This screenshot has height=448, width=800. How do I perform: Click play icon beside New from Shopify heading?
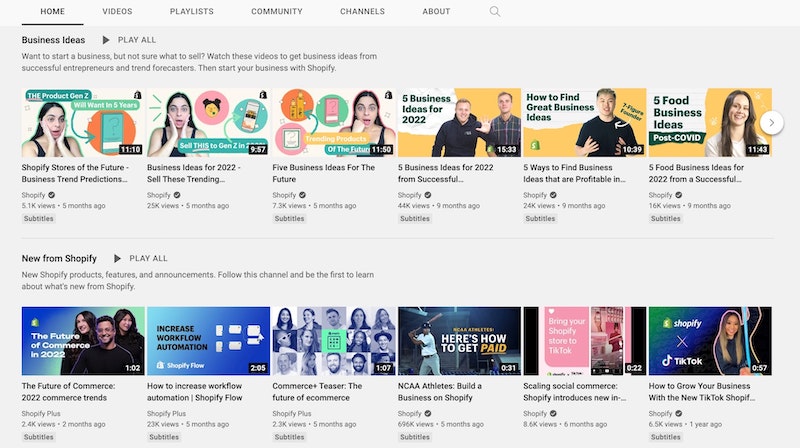pos(117,258)
